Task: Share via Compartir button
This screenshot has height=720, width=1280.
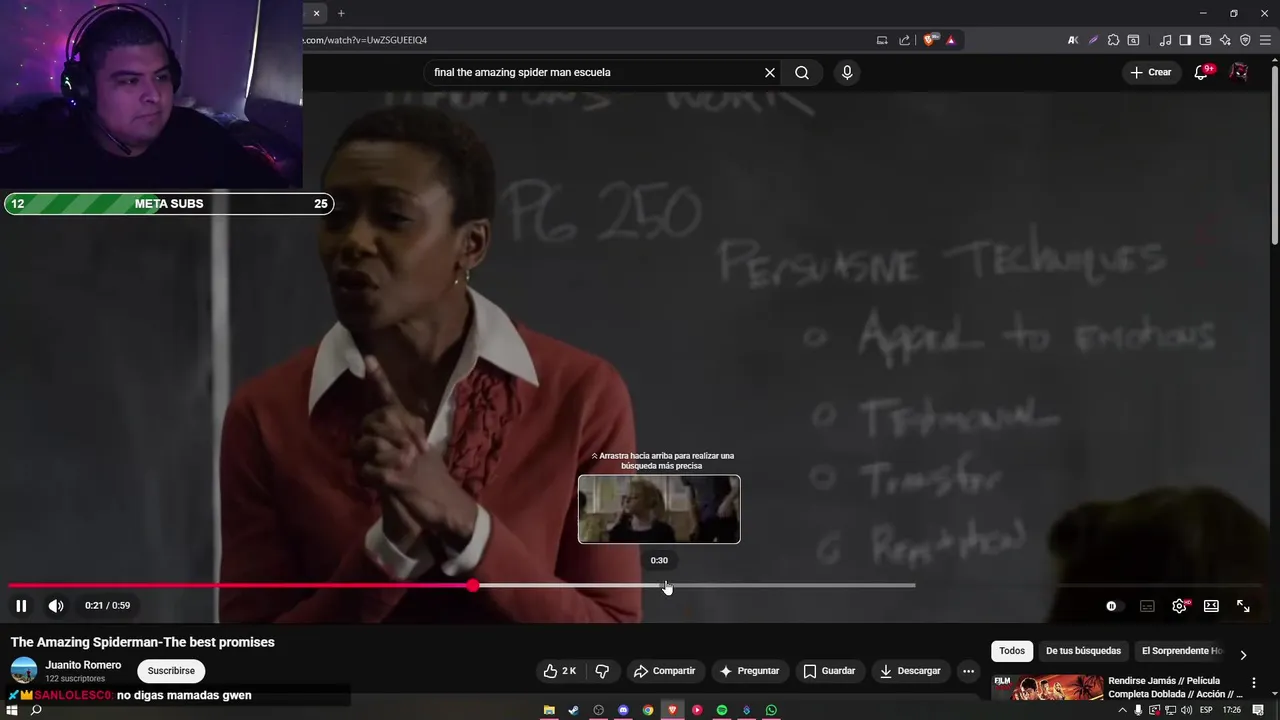Action: click(665, 671)
